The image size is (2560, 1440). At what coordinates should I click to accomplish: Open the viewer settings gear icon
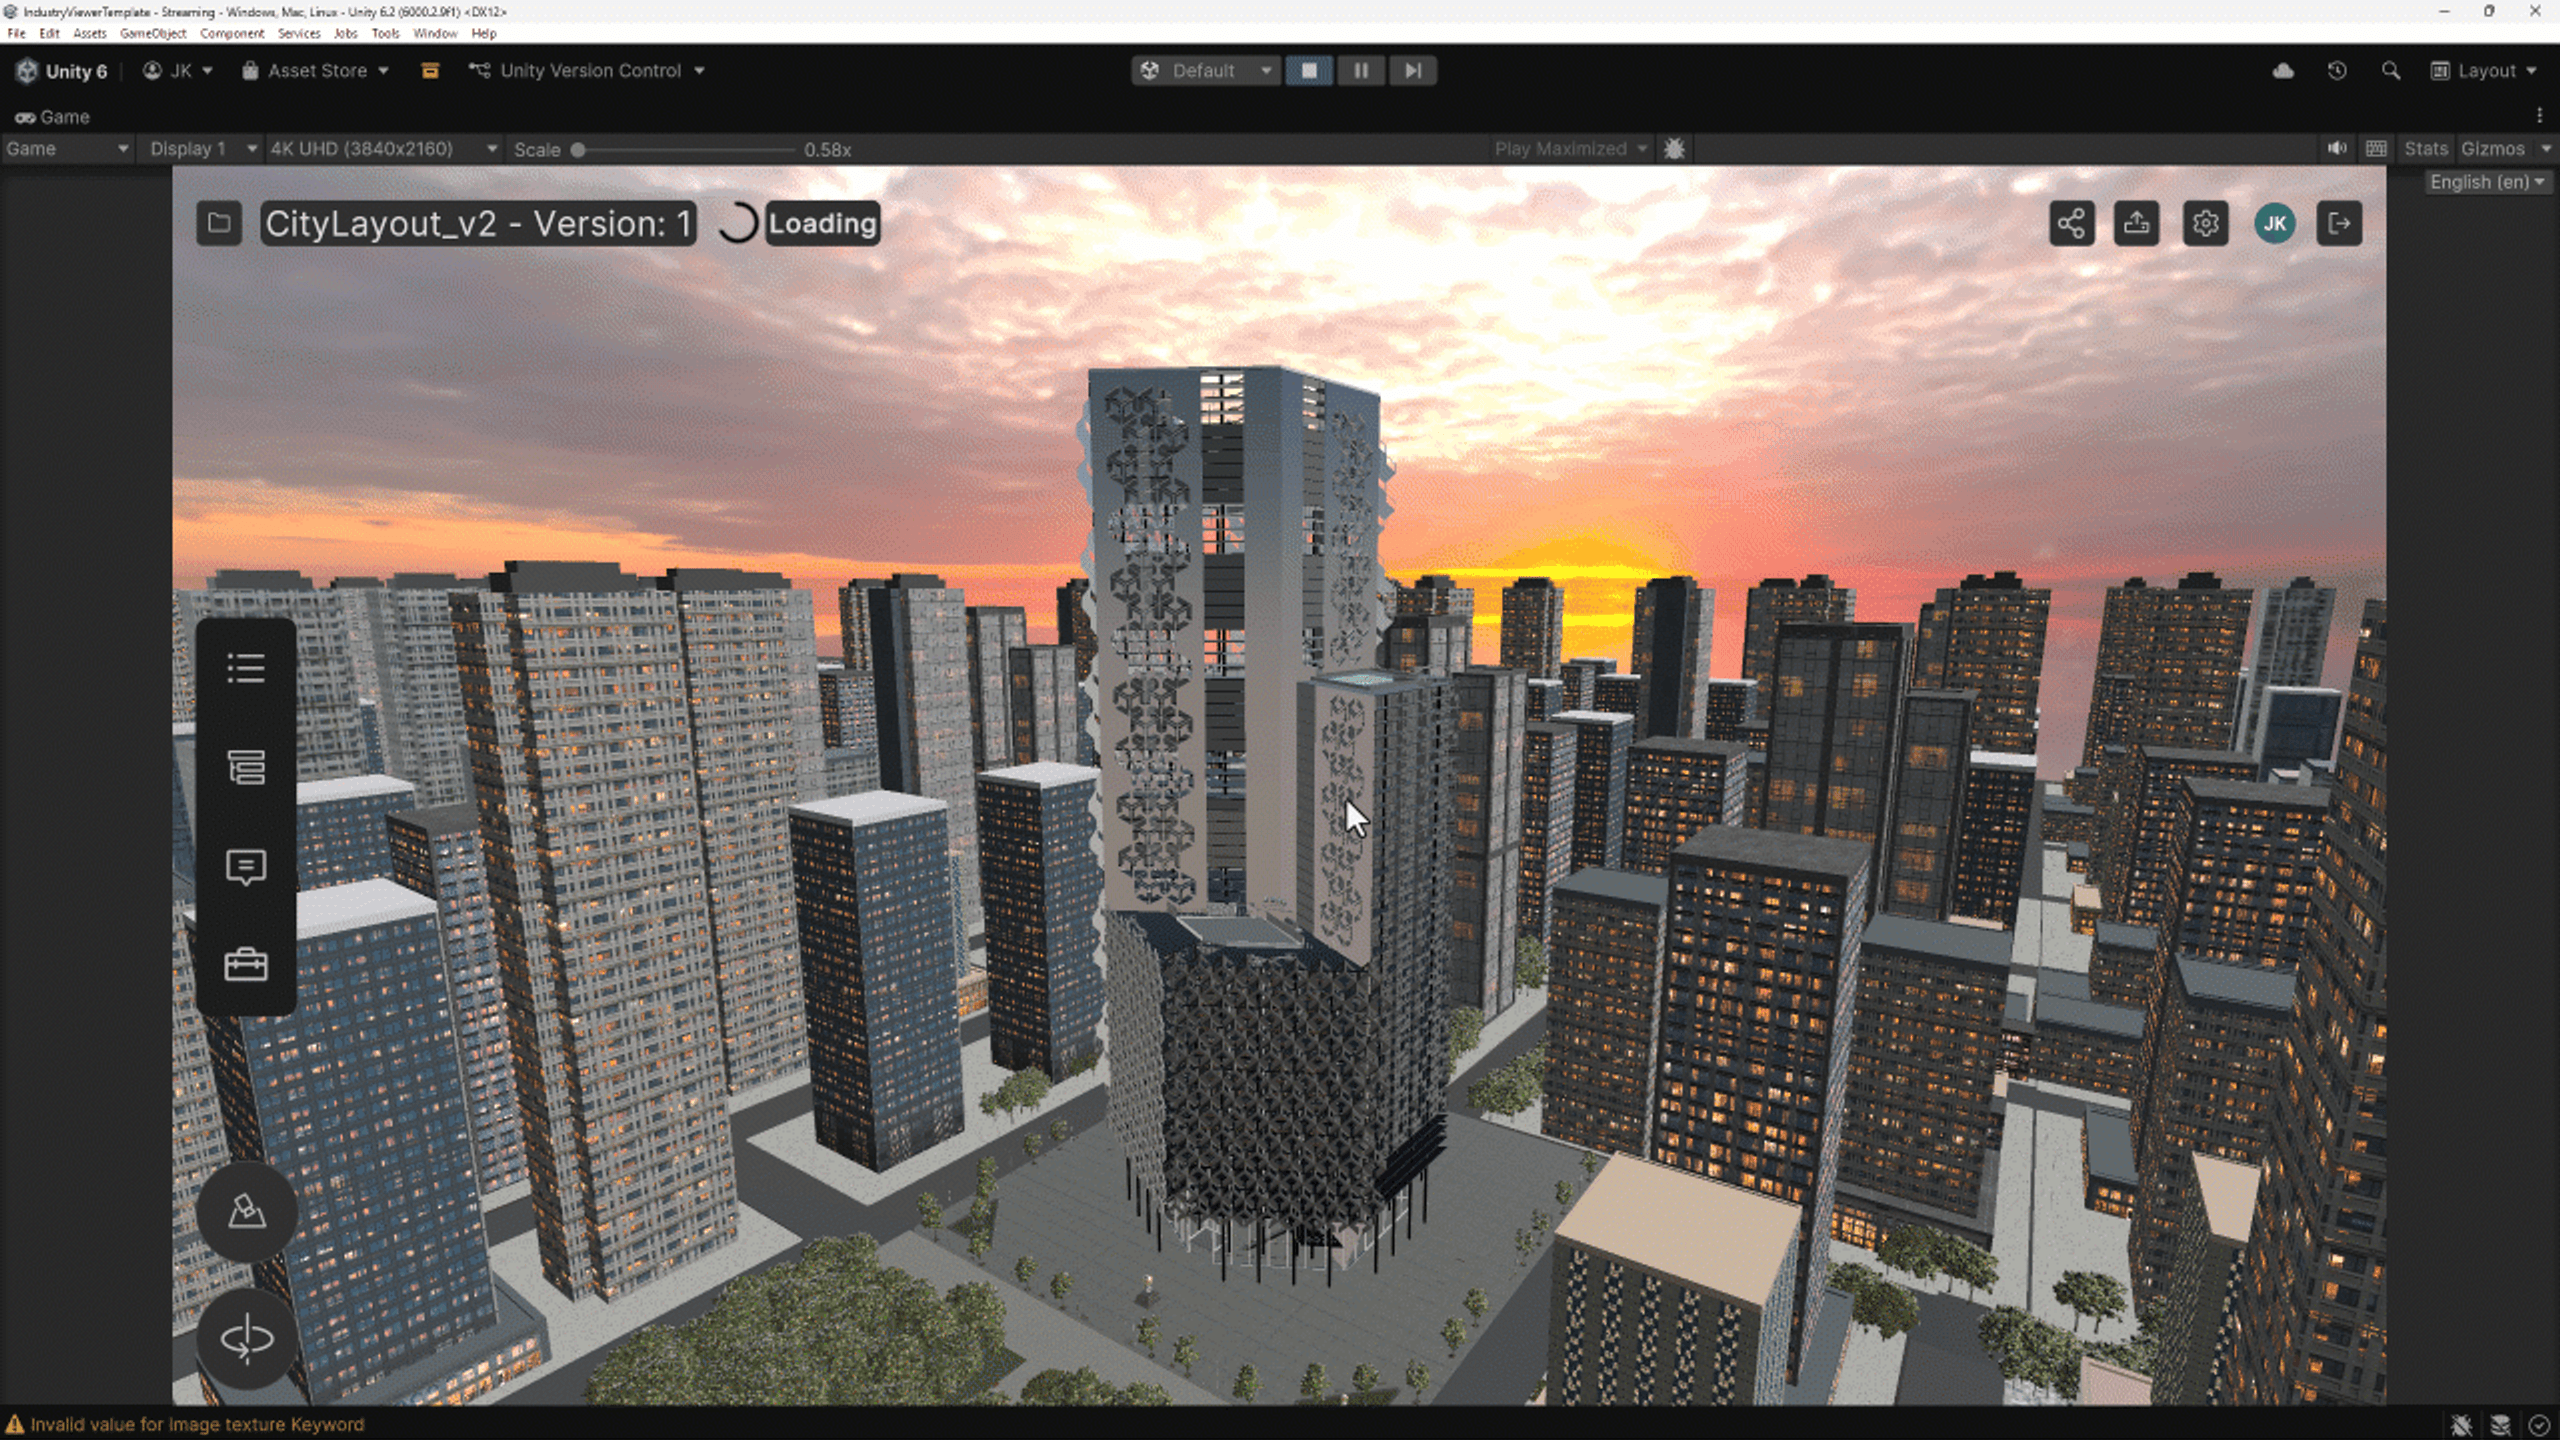(x=2205, y=223)
